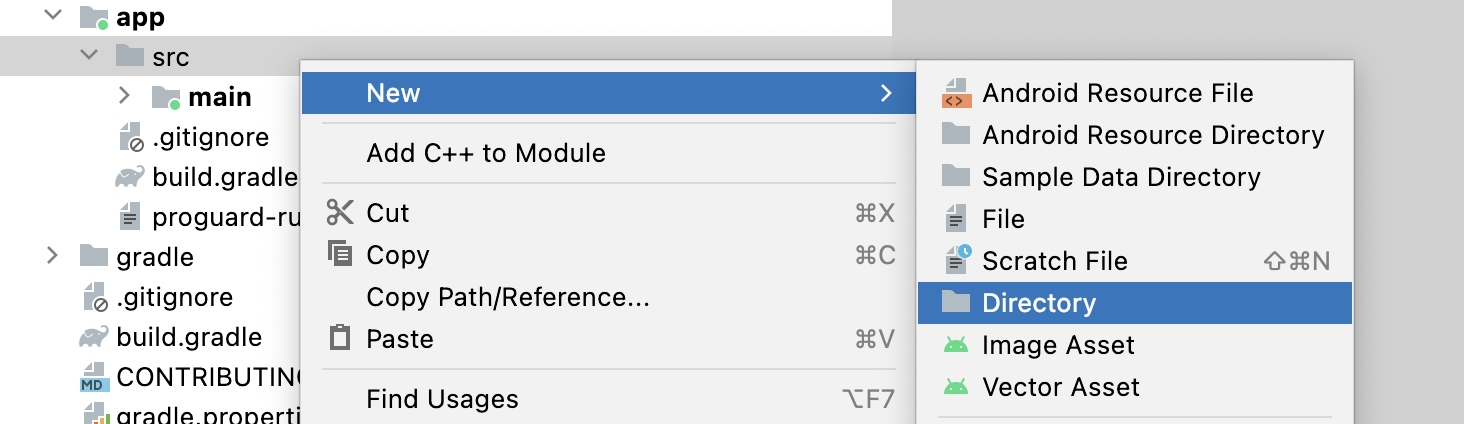This screenshot has height=424, width=1464.
Task: Expand the main folder
Action: point(124,96)
